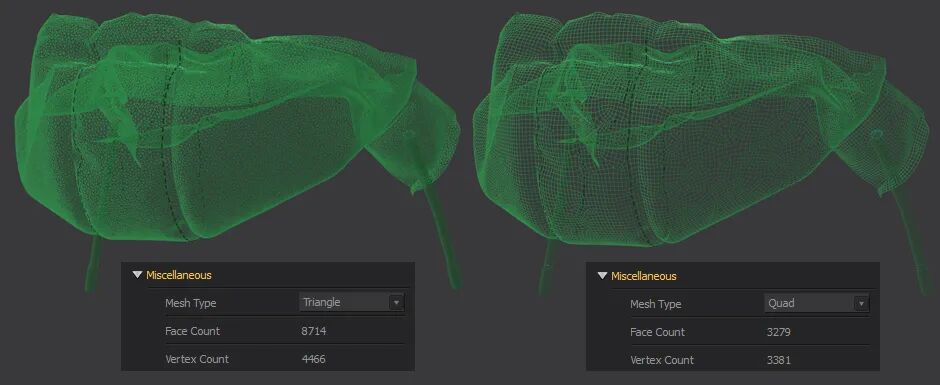Click the dropdown arrow beside Triangle
This screenshot has height=385, width=940.
coord(396,303)
